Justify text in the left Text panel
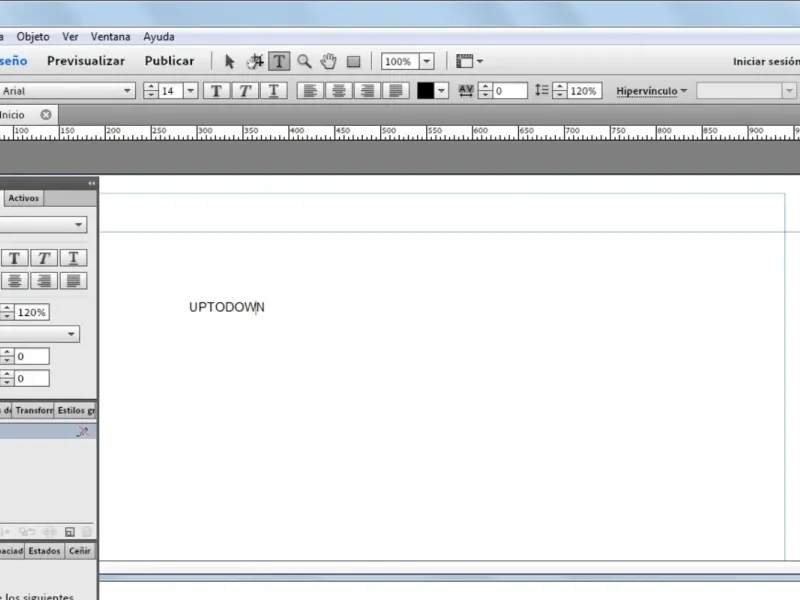 (x=73, y=281)
